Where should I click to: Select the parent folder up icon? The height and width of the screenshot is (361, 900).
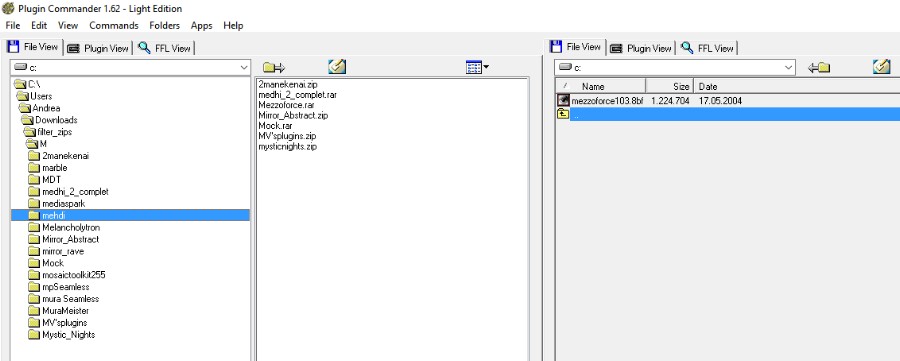click(564, 114)
